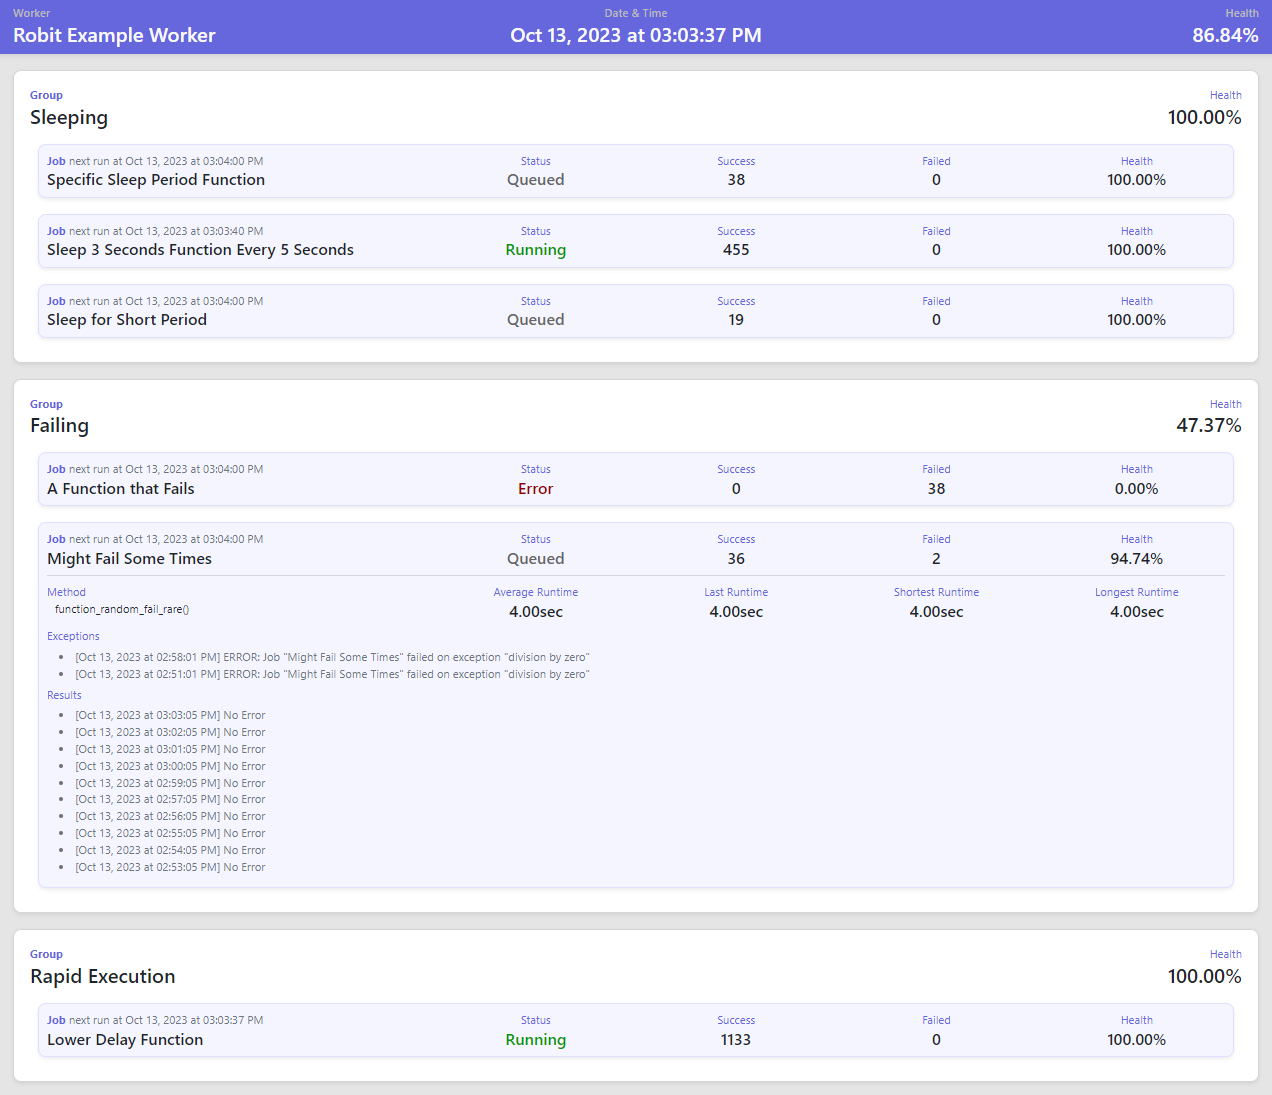The height and width of the screenshot is (1095, 1272).
Task: Select the Failing group title
Action: (59, 426)
